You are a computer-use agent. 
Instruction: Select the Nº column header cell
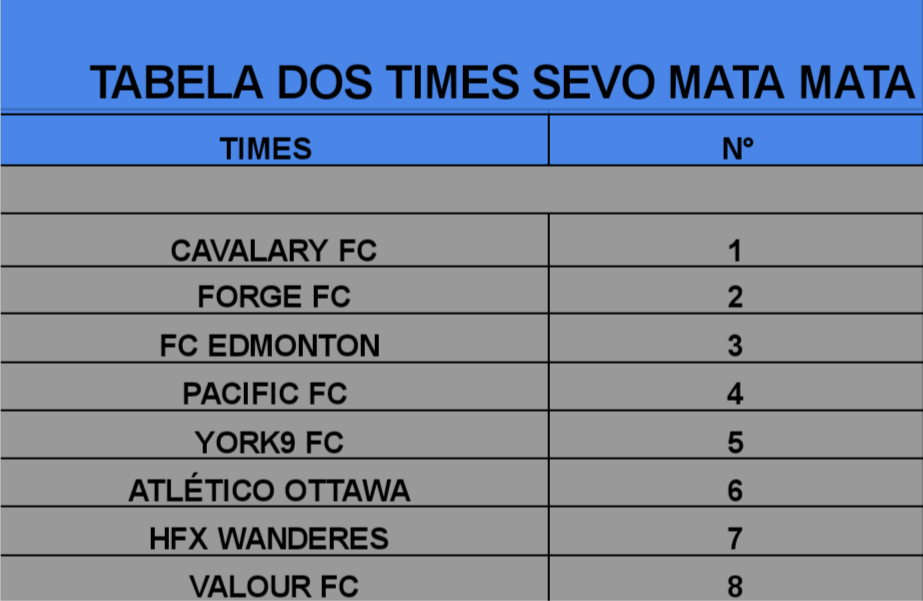tap(736, 149)
